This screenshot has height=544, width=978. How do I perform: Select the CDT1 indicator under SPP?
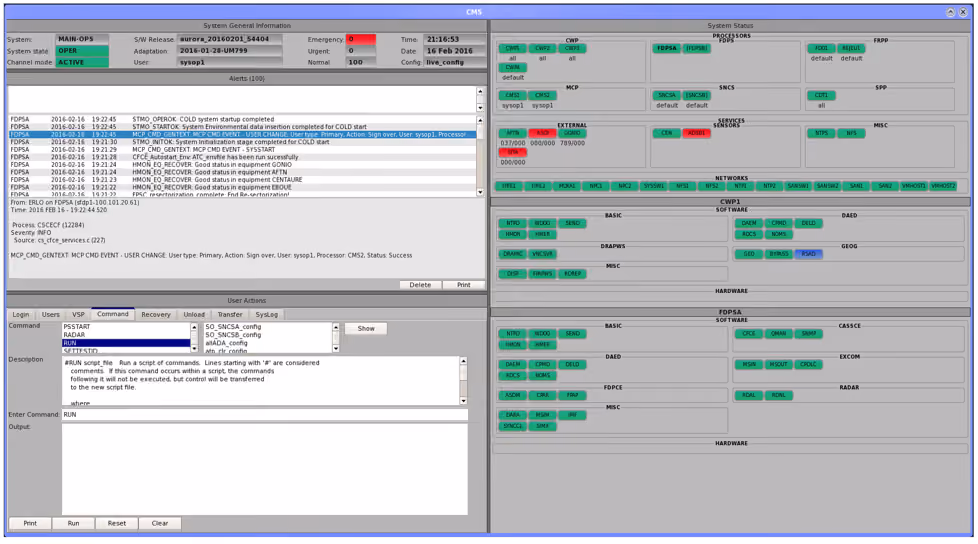(x=821, y=95)
